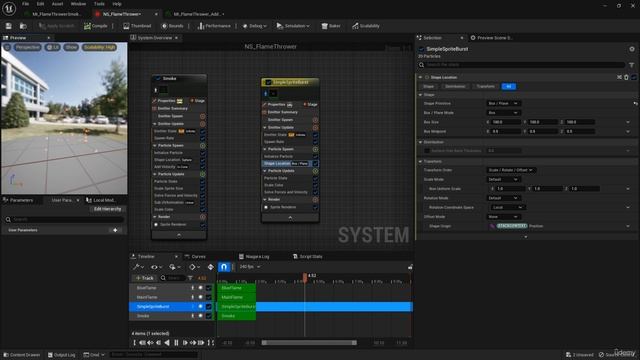Toggle the SimpleSpriteBurst track enabled checkbox
Screen dimensions: 640x360
tap(209, 307)
